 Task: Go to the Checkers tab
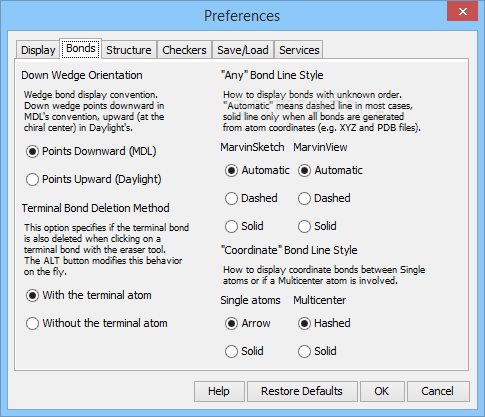click(184, 50)
